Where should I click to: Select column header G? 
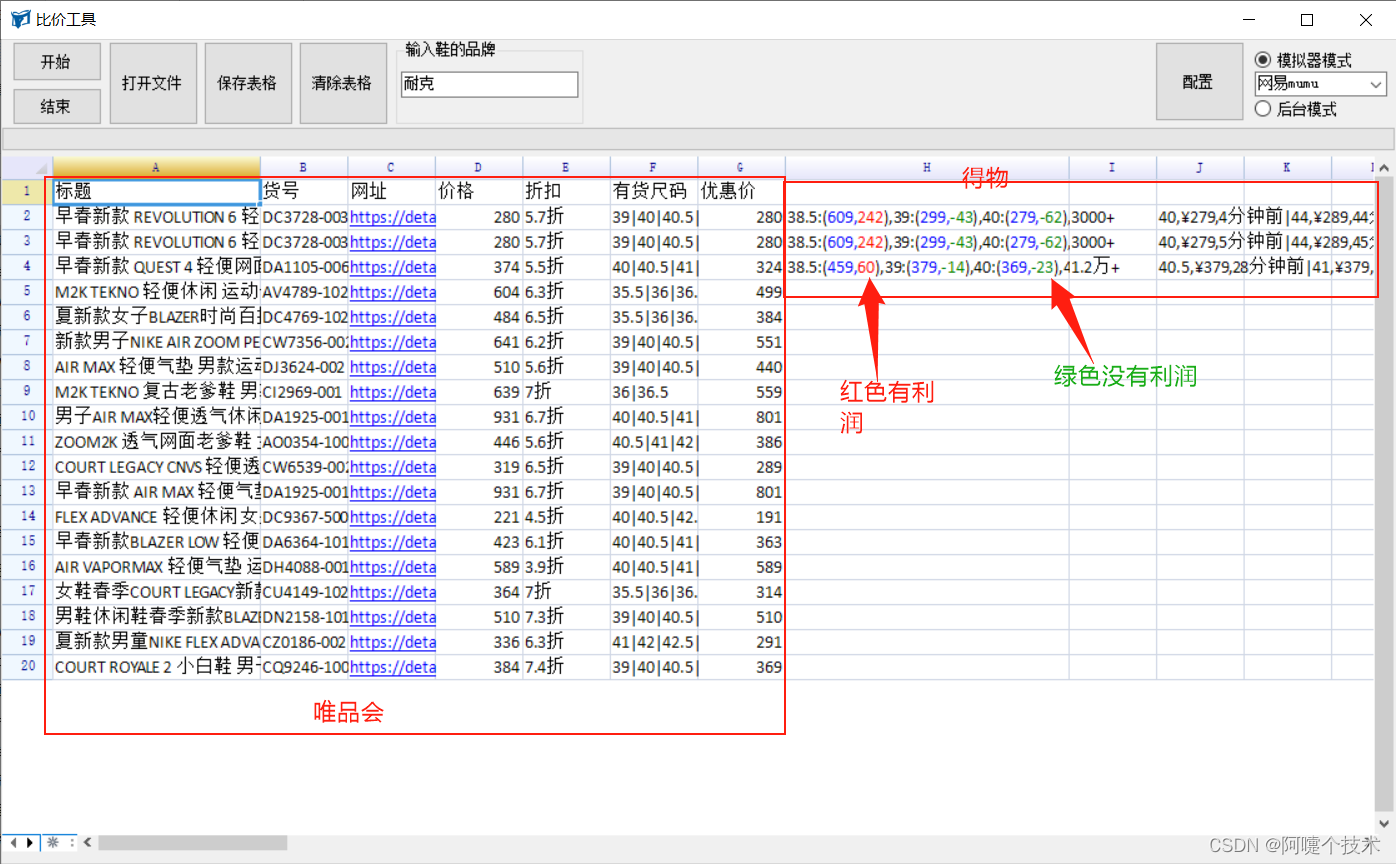[741, 167]
